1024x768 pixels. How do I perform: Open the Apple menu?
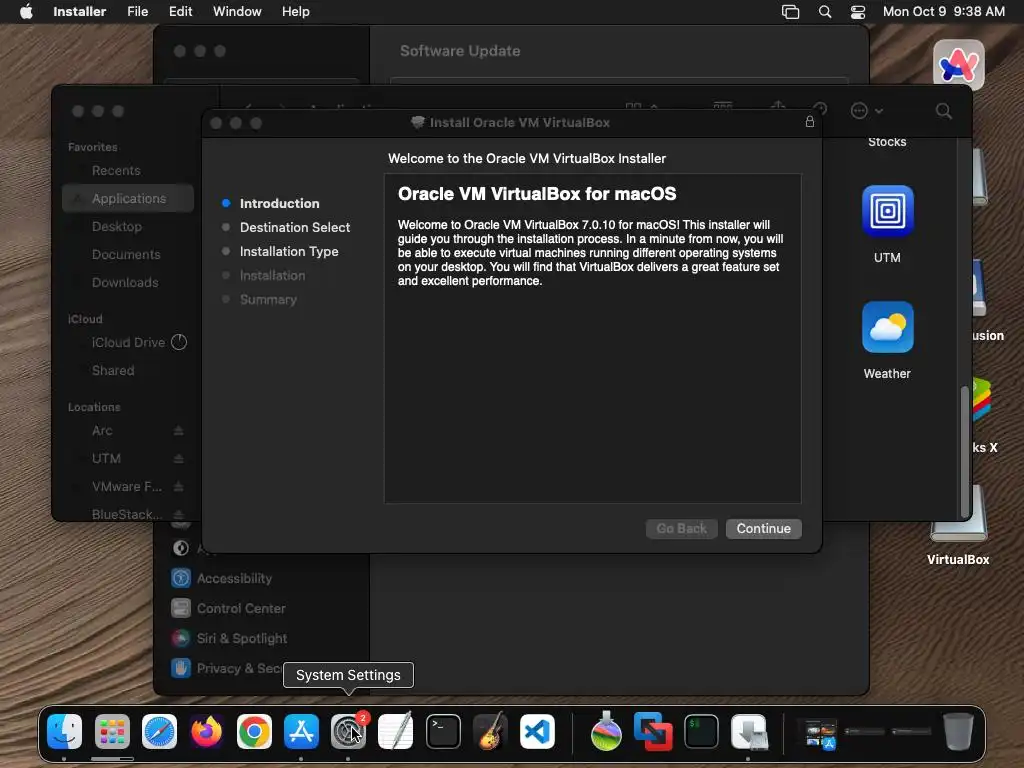[26, 12]
